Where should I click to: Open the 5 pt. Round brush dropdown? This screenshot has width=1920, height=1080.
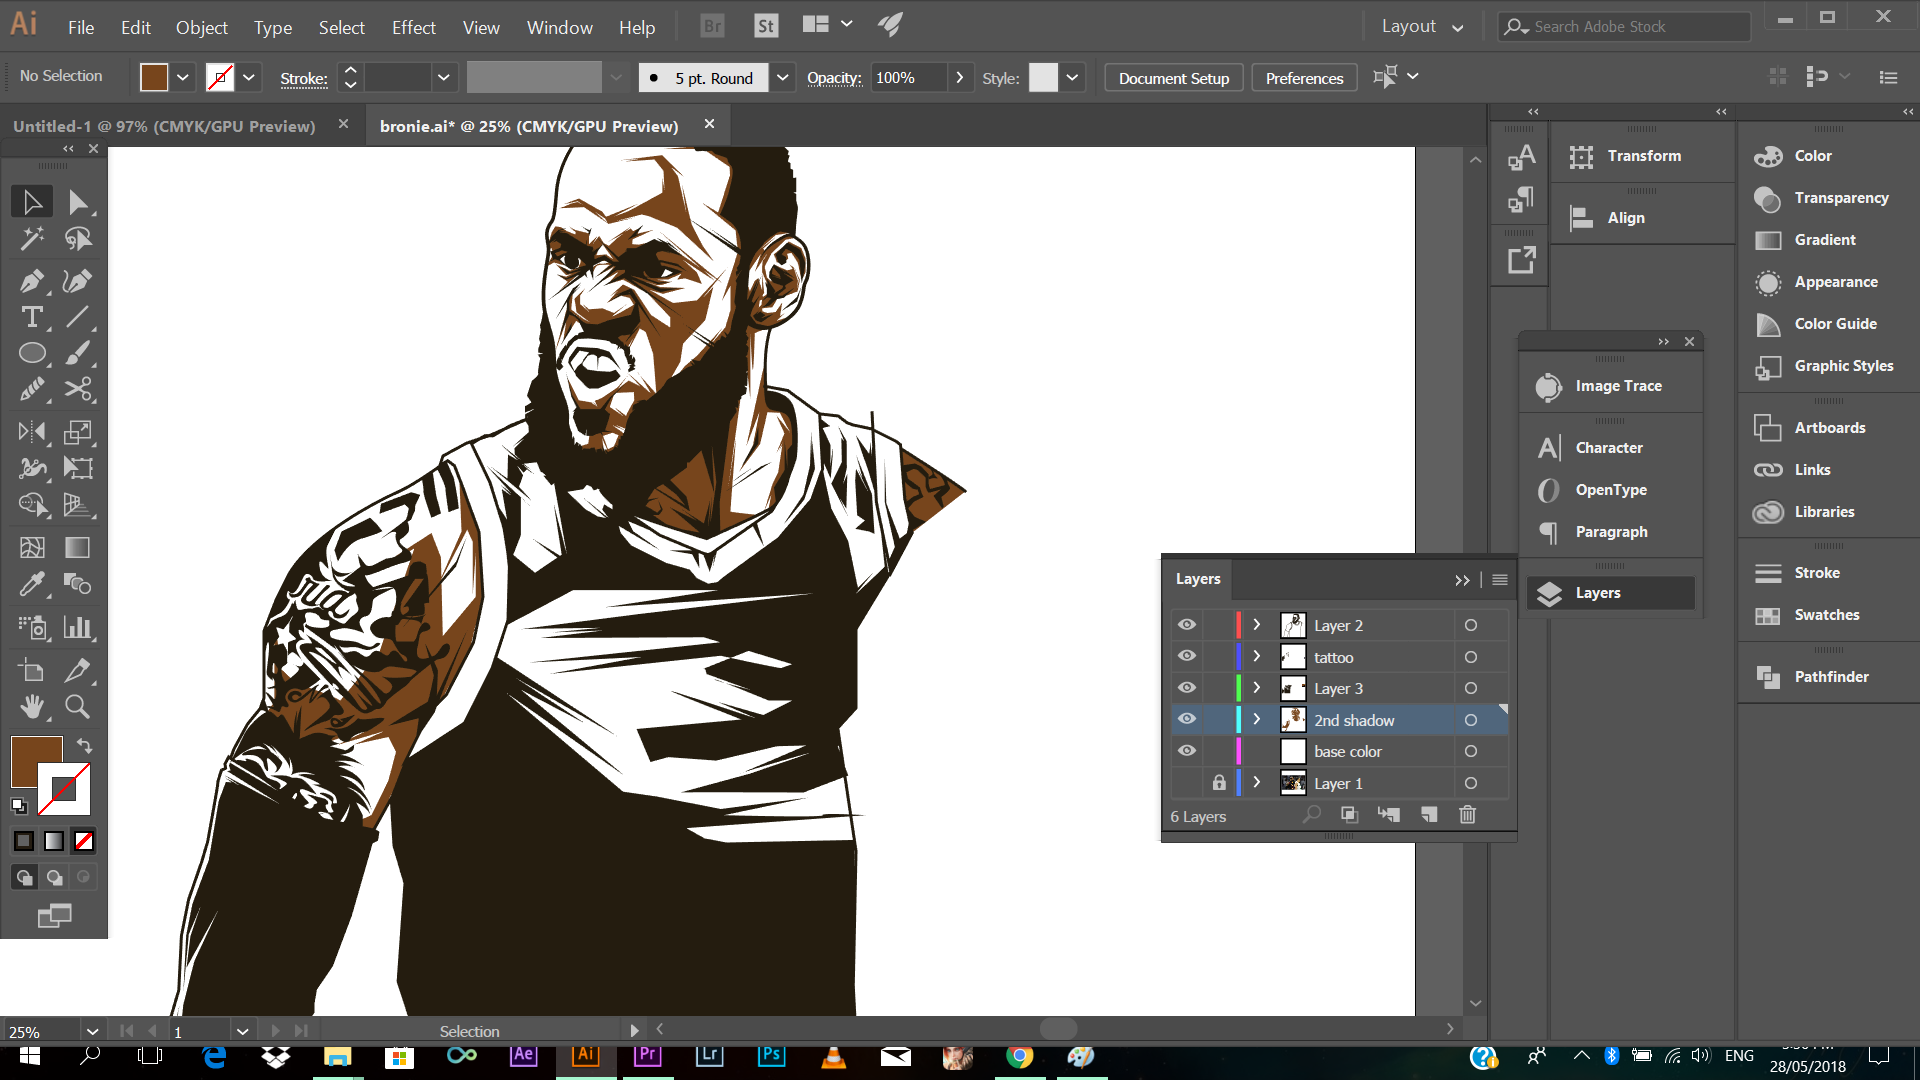click(783, 77)
